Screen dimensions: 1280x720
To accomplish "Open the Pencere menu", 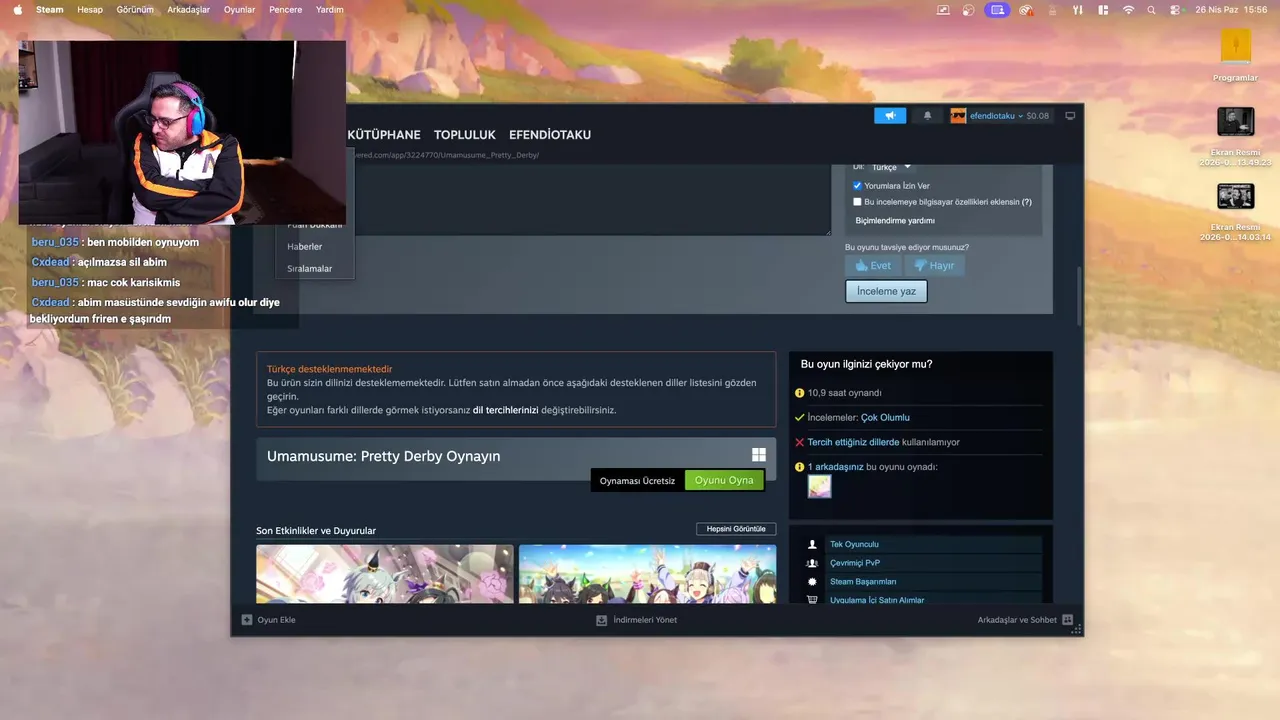I will click(286, 9).
